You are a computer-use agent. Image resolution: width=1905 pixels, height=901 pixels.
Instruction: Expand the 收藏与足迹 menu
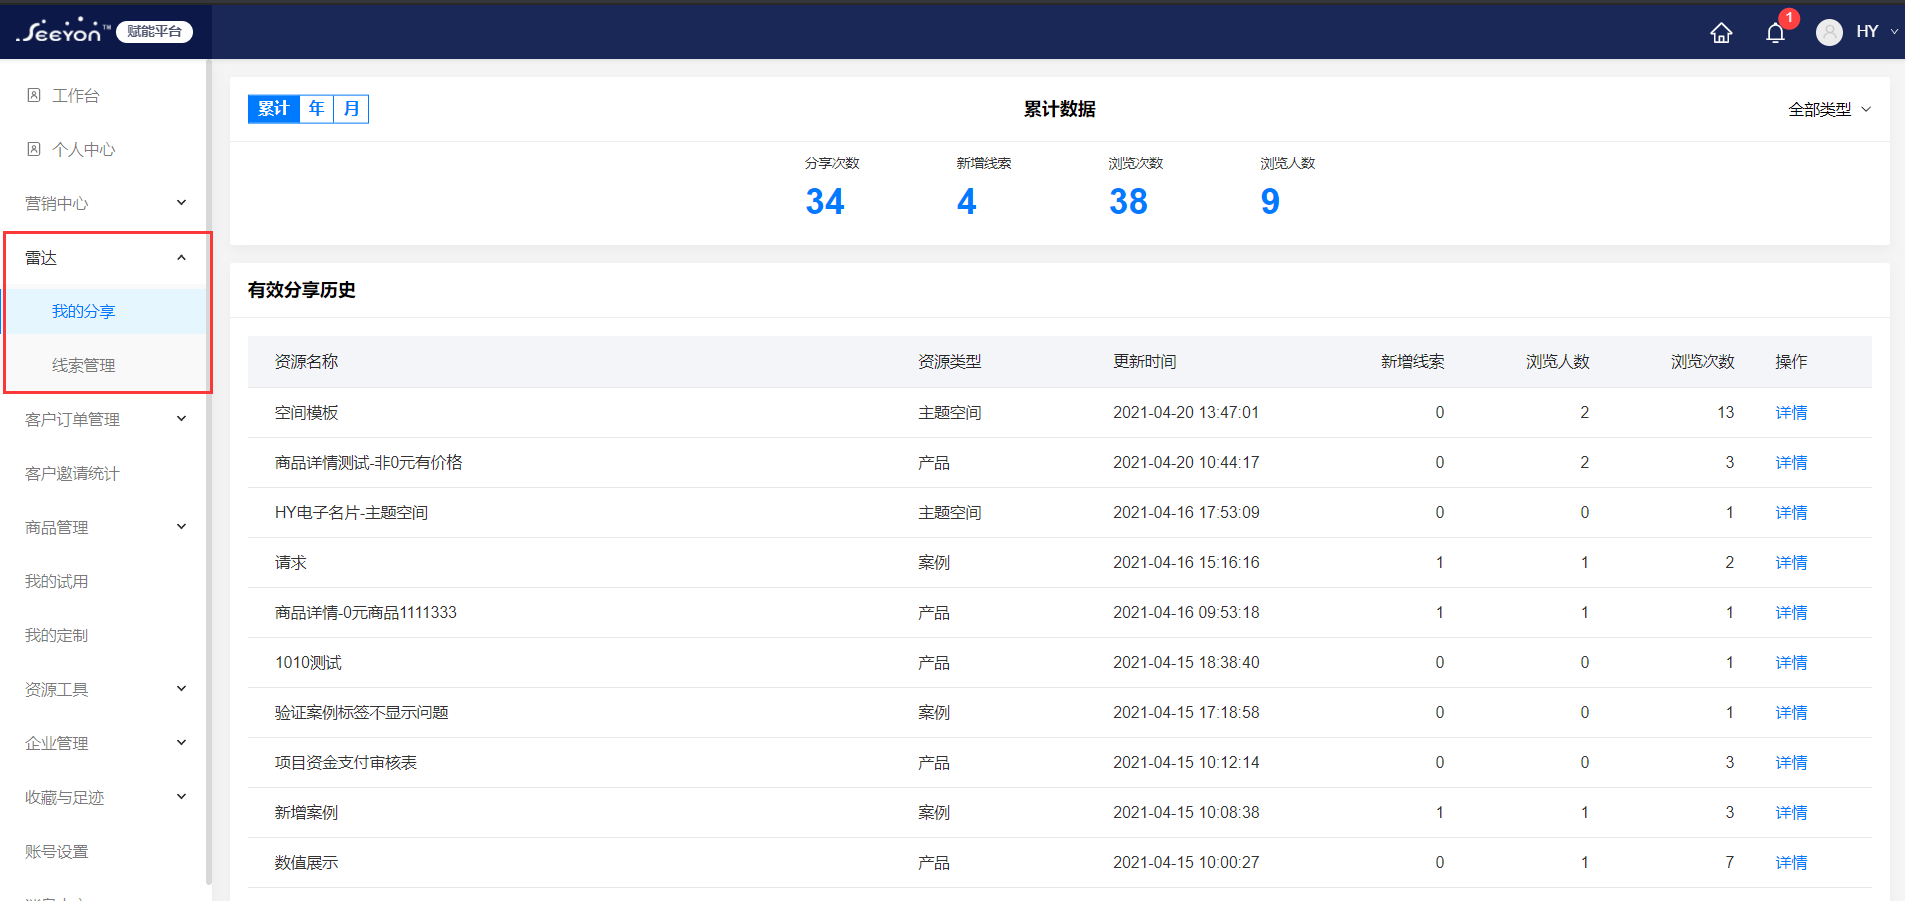181,797
